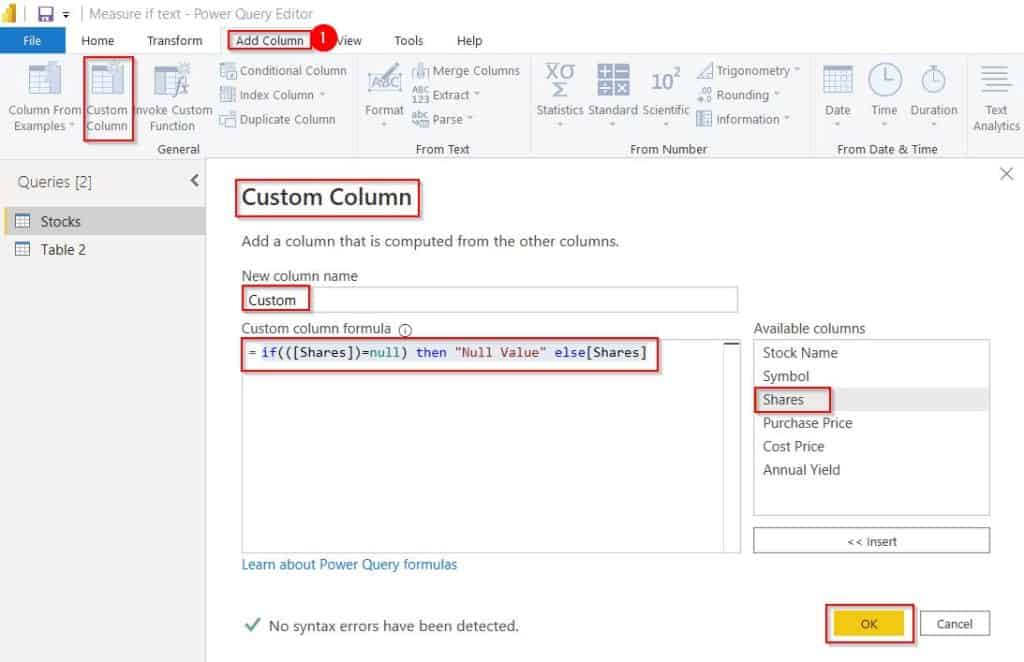The width and height of the screenshot is (1024, 662).
Task: Open the Time column options icon
Action: 884,80
